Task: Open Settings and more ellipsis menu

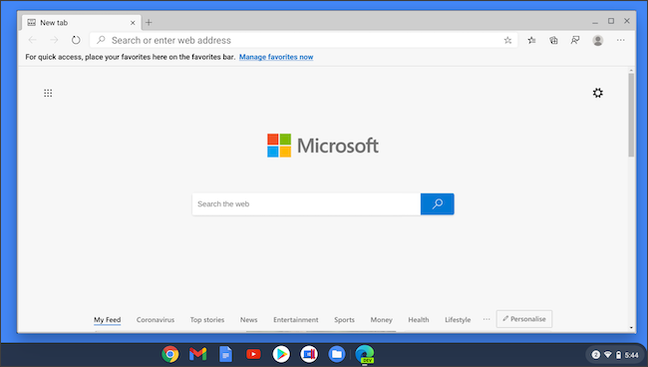Action: (620, 40)
